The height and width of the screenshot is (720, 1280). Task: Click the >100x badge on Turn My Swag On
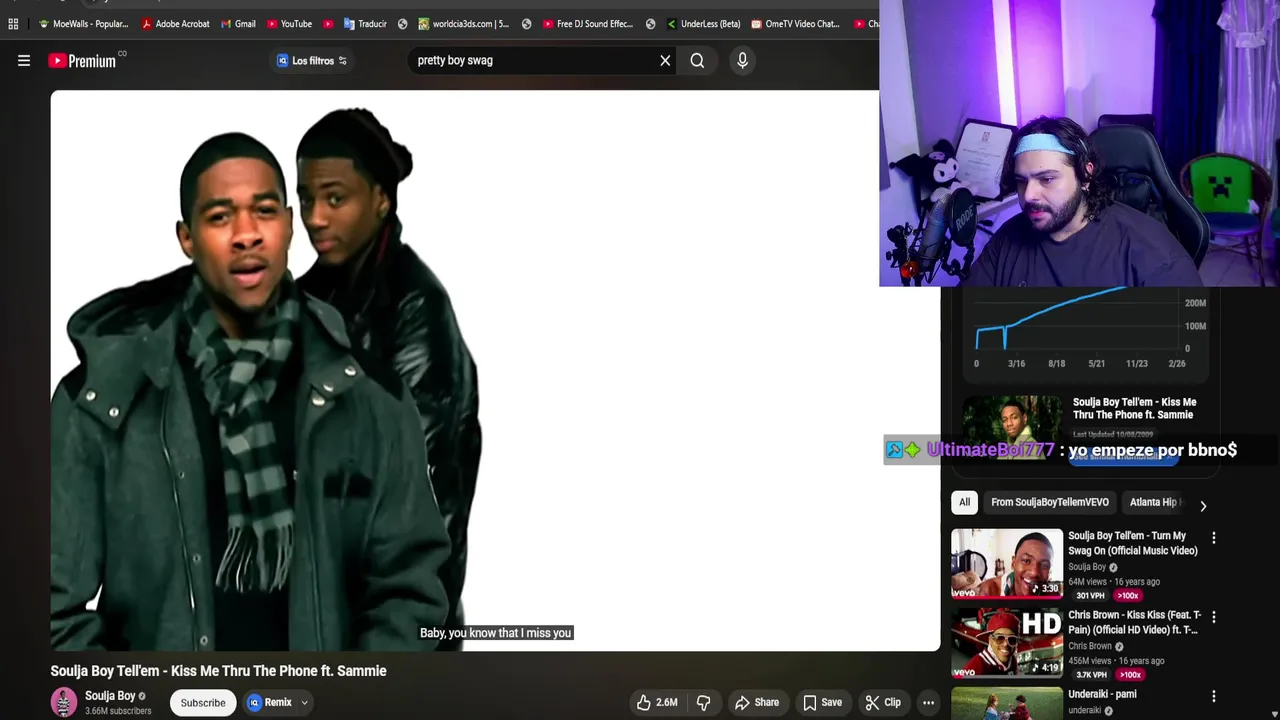1128,596
